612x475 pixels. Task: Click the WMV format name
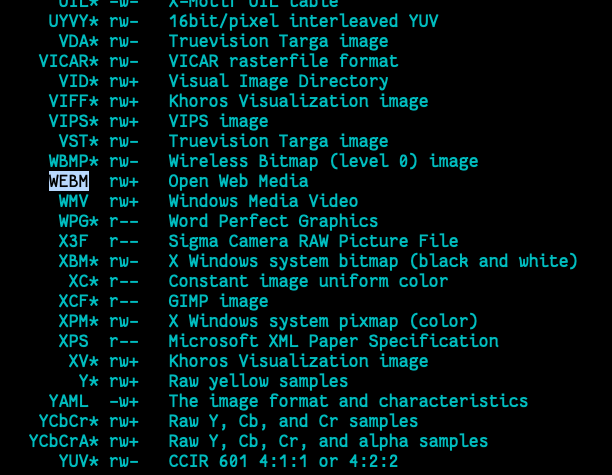tap(74, 201)
